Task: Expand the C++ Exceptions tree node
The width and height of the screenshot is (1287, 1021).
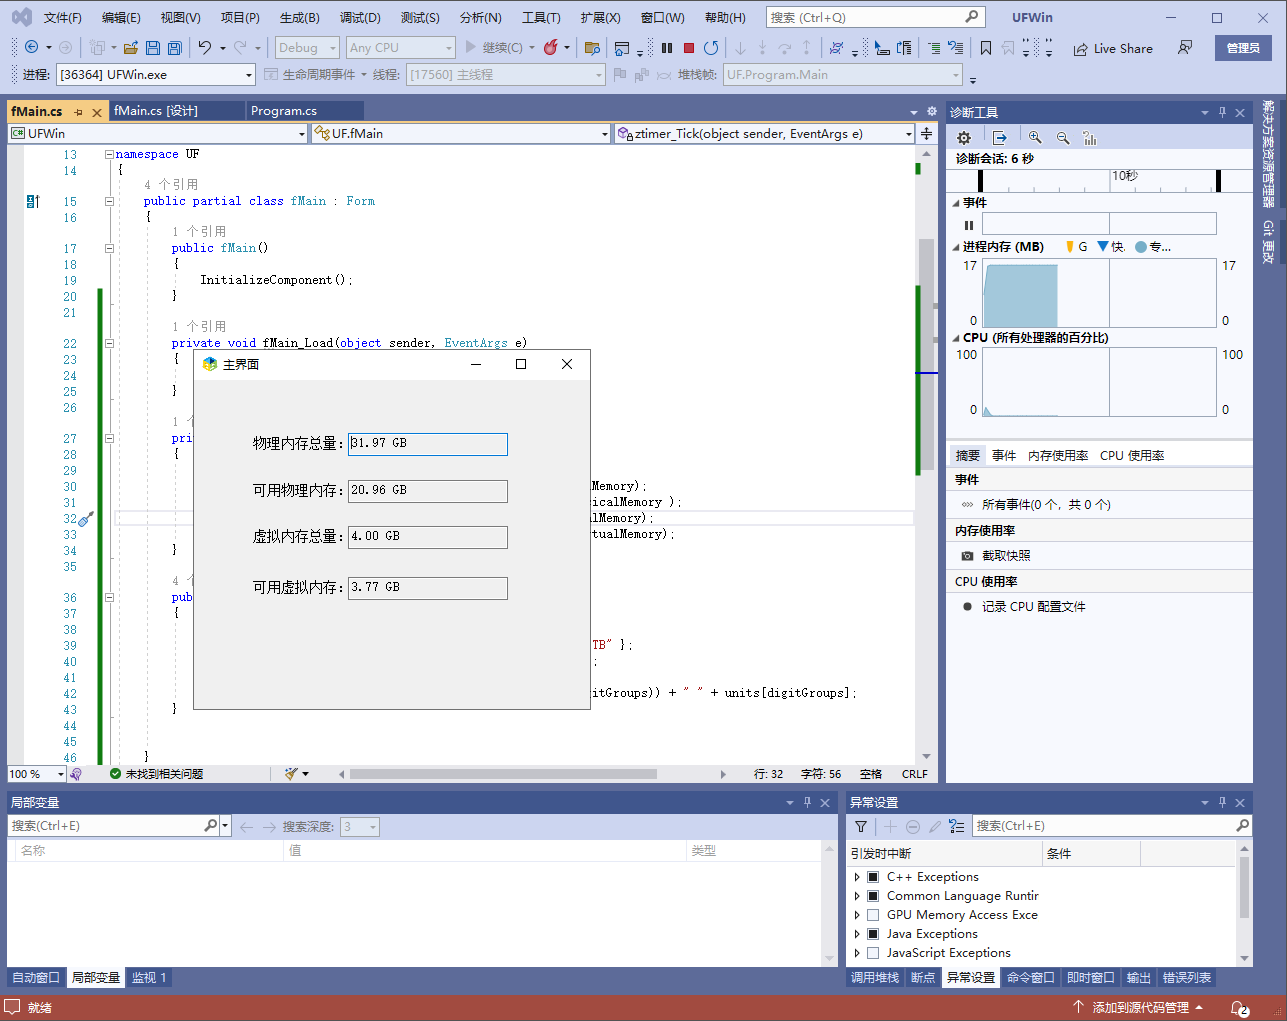Action: tap(857, 877)
